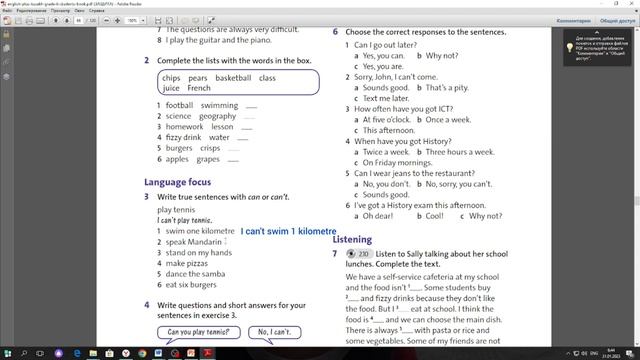Open page thumbnails panel in sidebar

[x=7, y=48]
